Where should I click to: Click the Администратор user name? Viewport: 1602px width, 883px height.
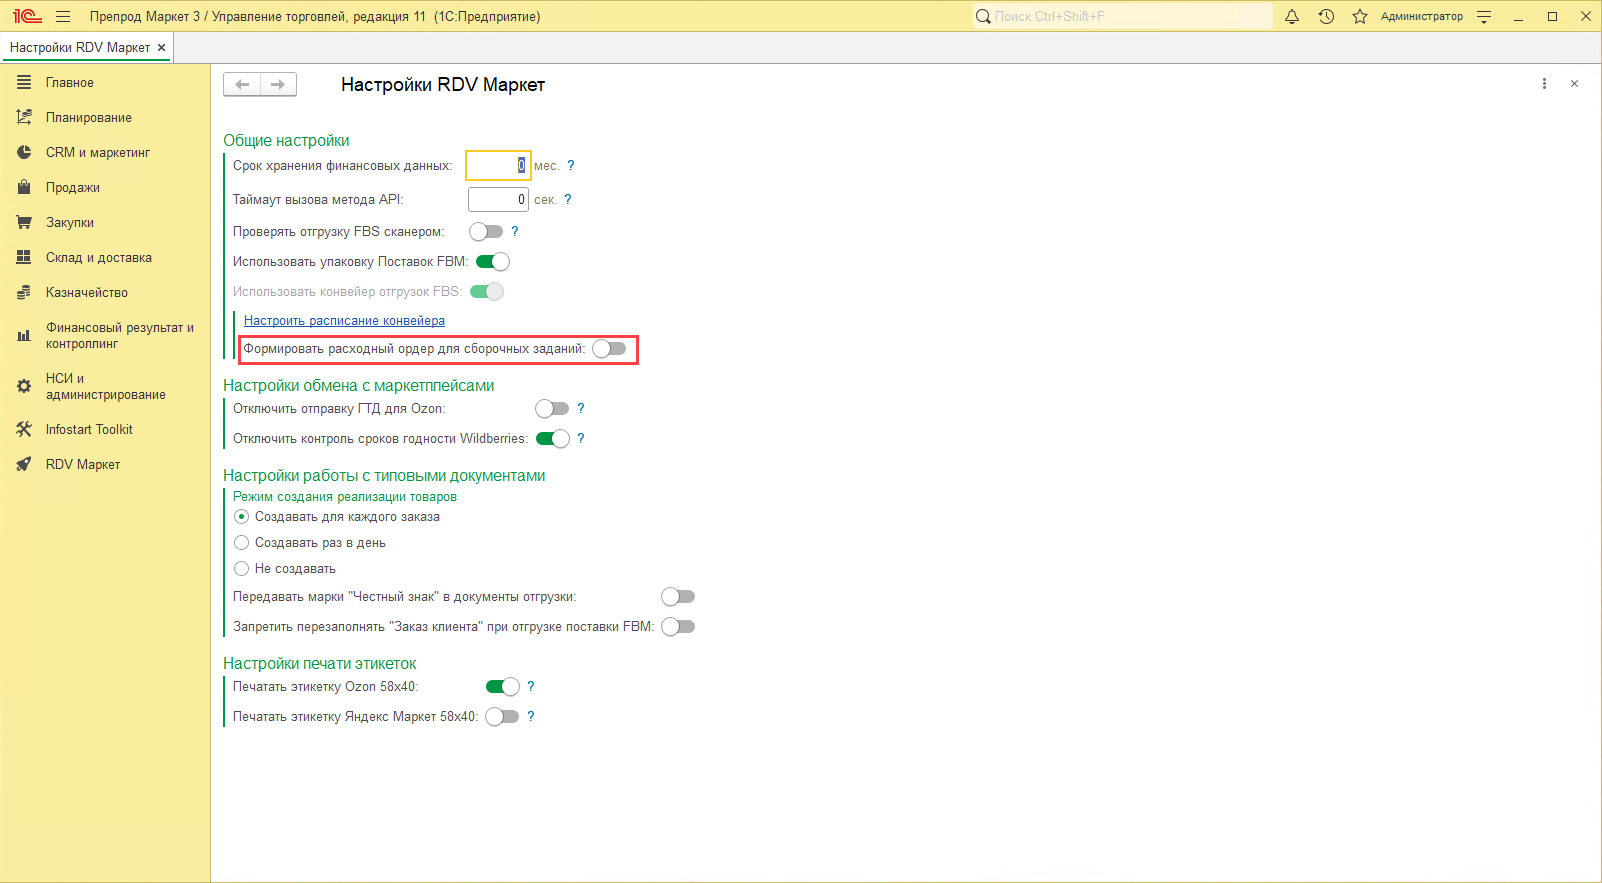[x=1421, y=16]
